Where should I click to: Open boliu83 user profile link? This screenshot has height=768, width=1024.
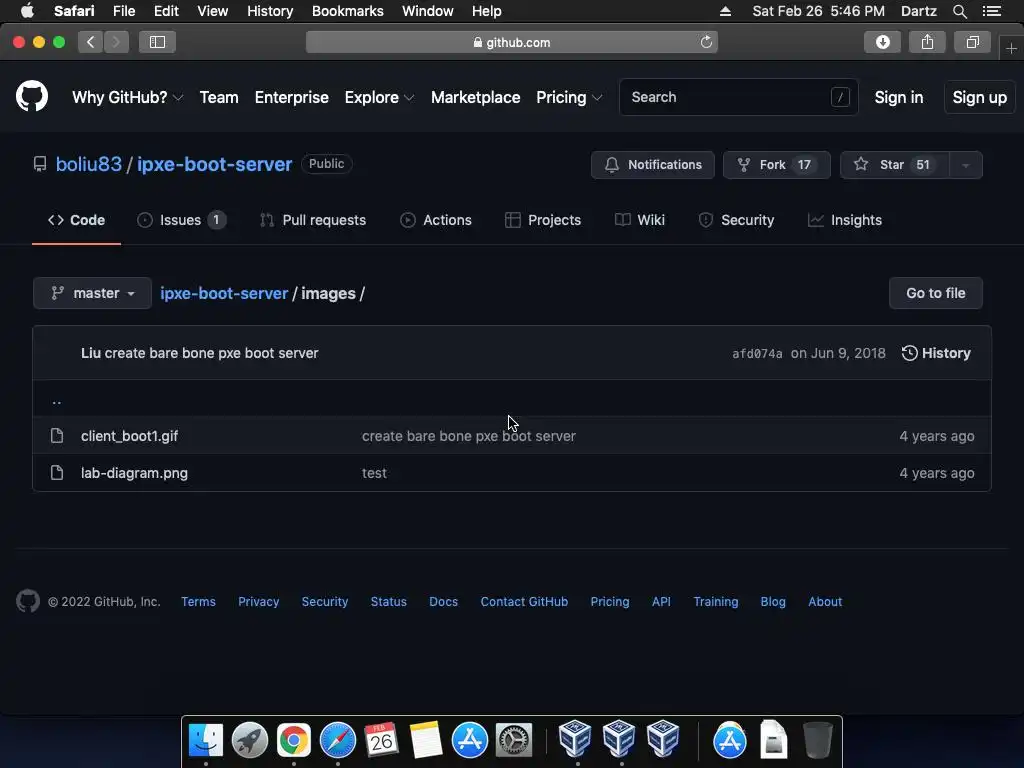[89, 164]
